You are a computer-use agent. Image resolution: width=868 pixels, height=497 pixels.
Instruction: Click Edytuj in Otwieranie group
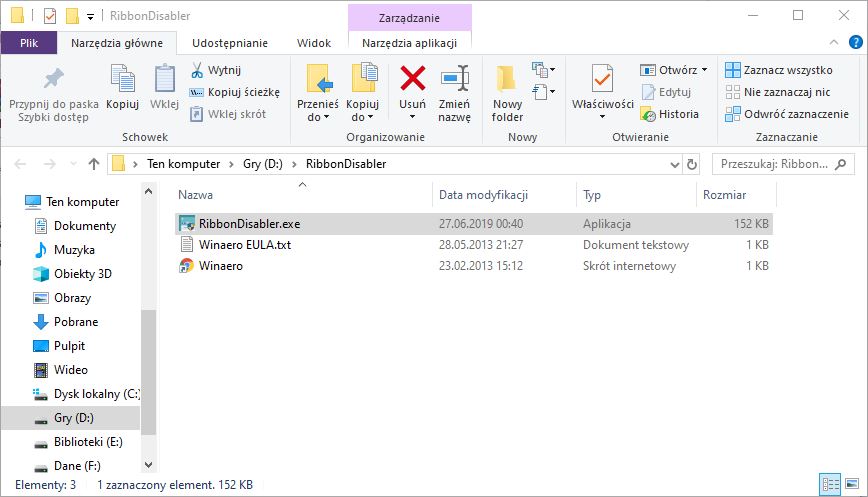[x=666, y=92]
